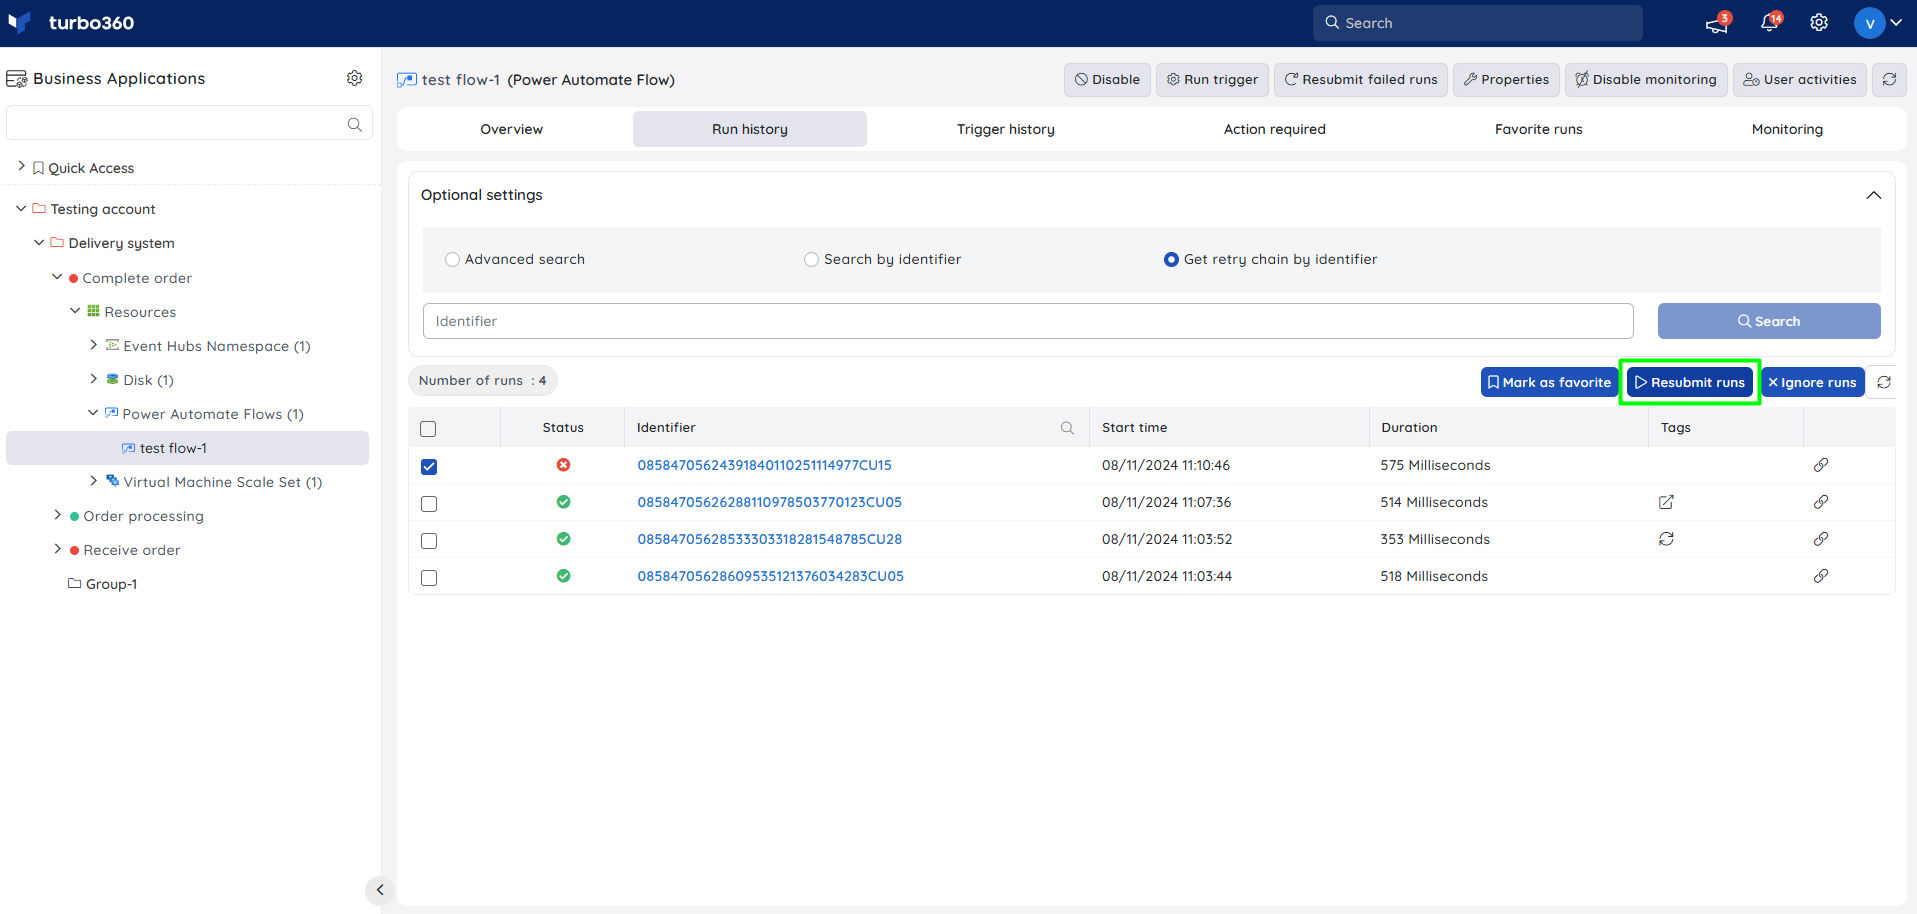
Task: Copy link for run at 11:03:44
Action: pyautogui.click(x=1821, y=576)
